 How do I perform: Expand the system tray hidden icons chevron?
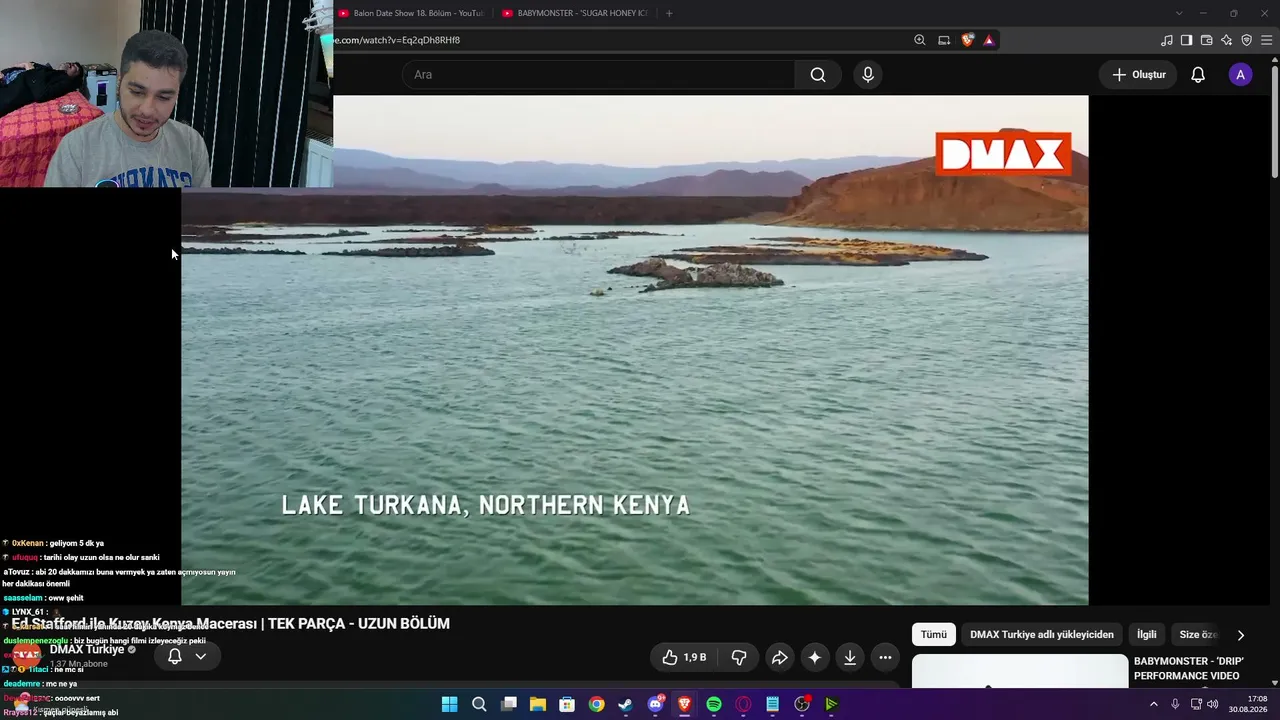[1153, 704]
